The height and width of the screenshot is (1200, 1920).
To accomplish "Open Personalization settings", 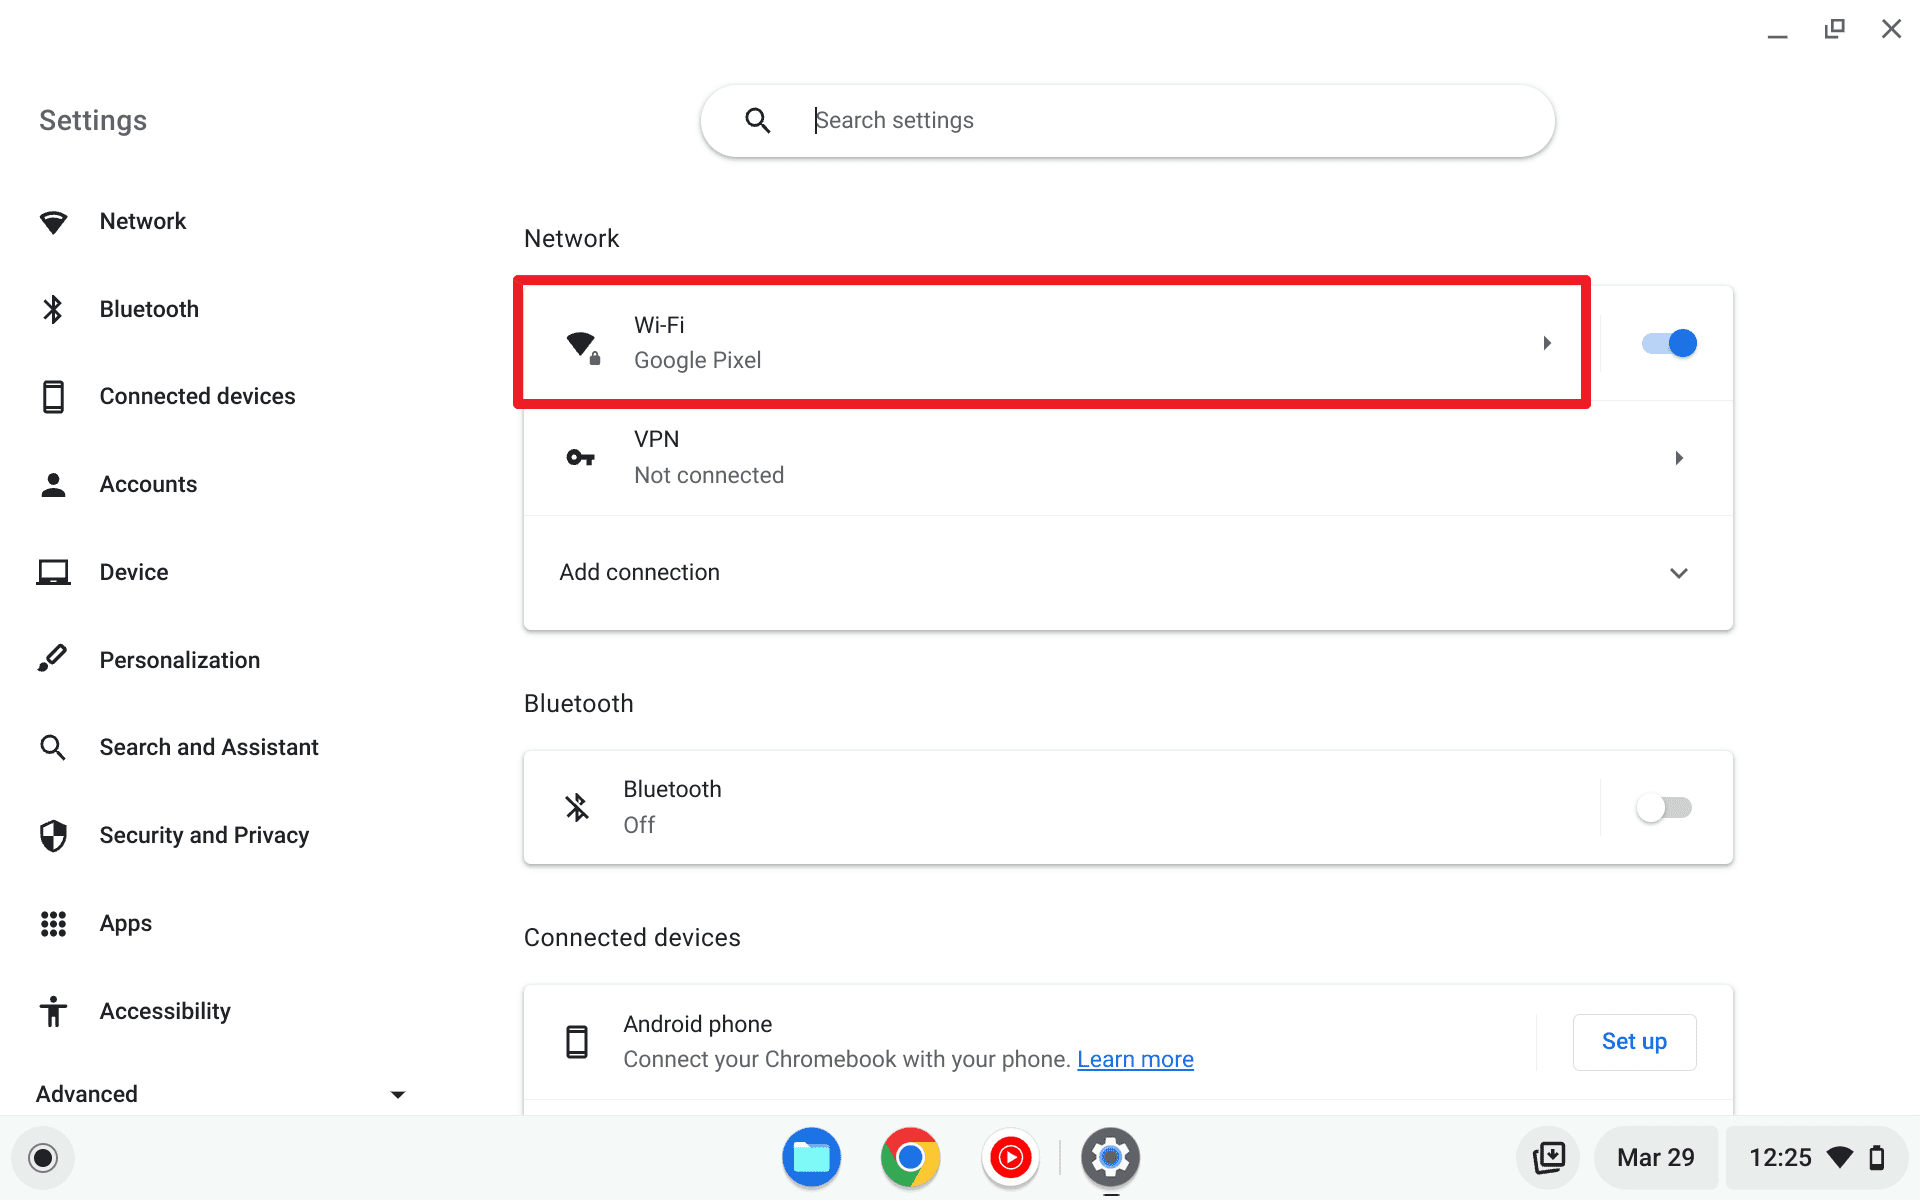I will pos(180,660).
